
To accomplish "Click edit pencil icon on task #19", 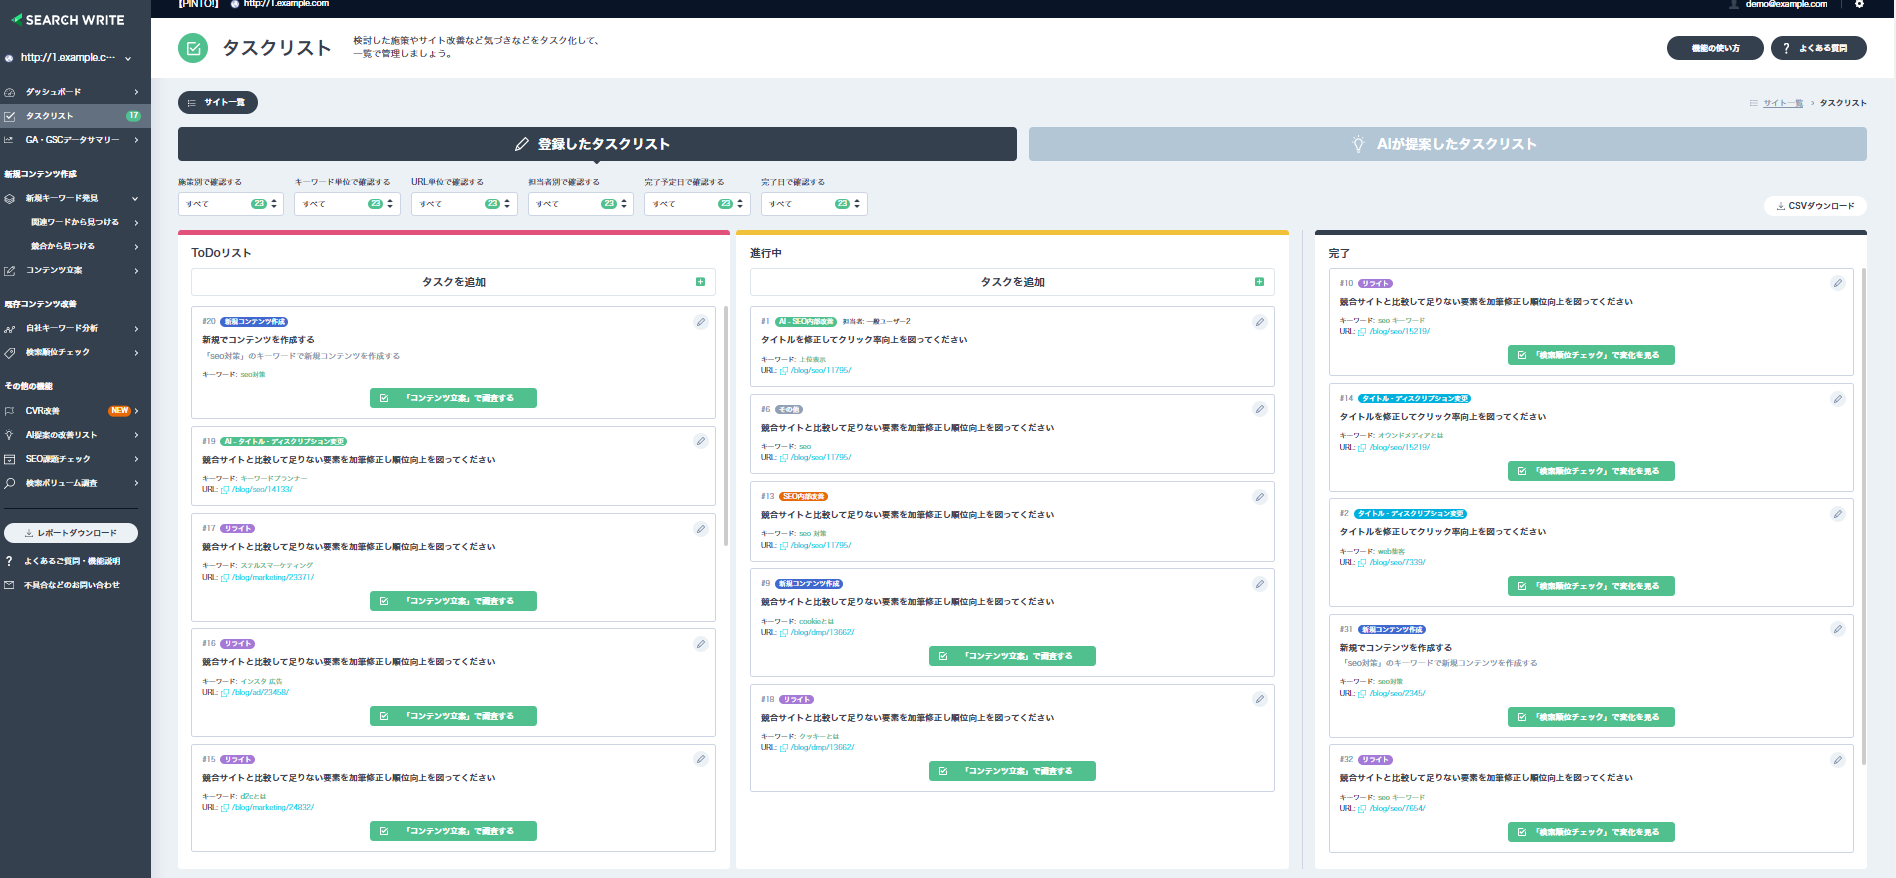I will click(701, 441).
